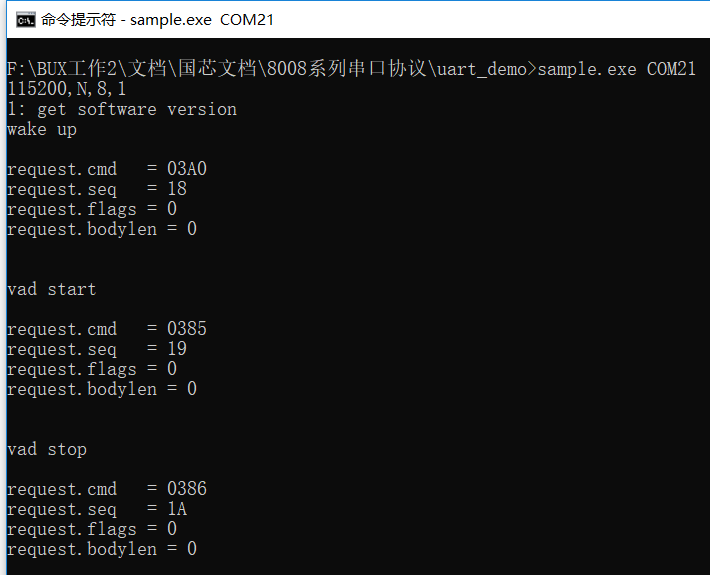Click the '115200,N,8,1' serial settings line
Image resolution: width=710 pixels, height=575 pixels.
[67, 89]
